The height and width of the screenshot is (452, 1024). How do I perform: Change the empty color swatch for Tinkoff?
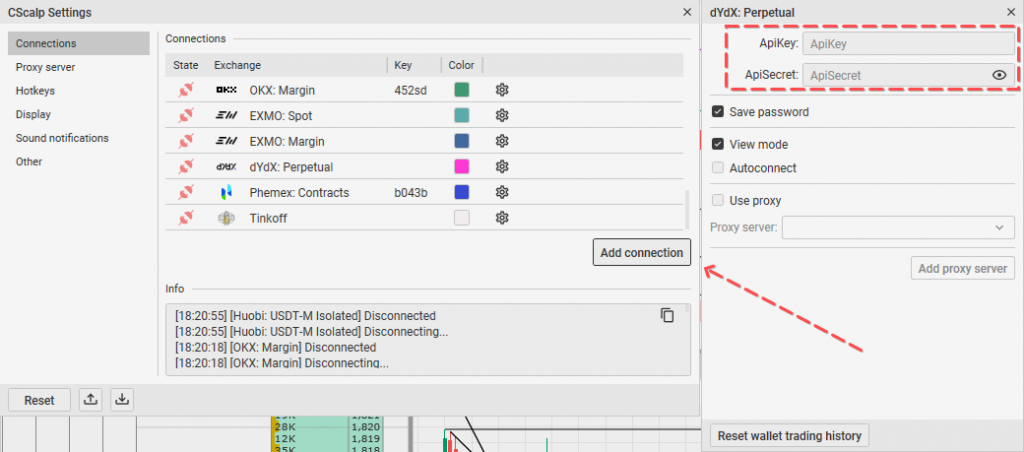462,218
